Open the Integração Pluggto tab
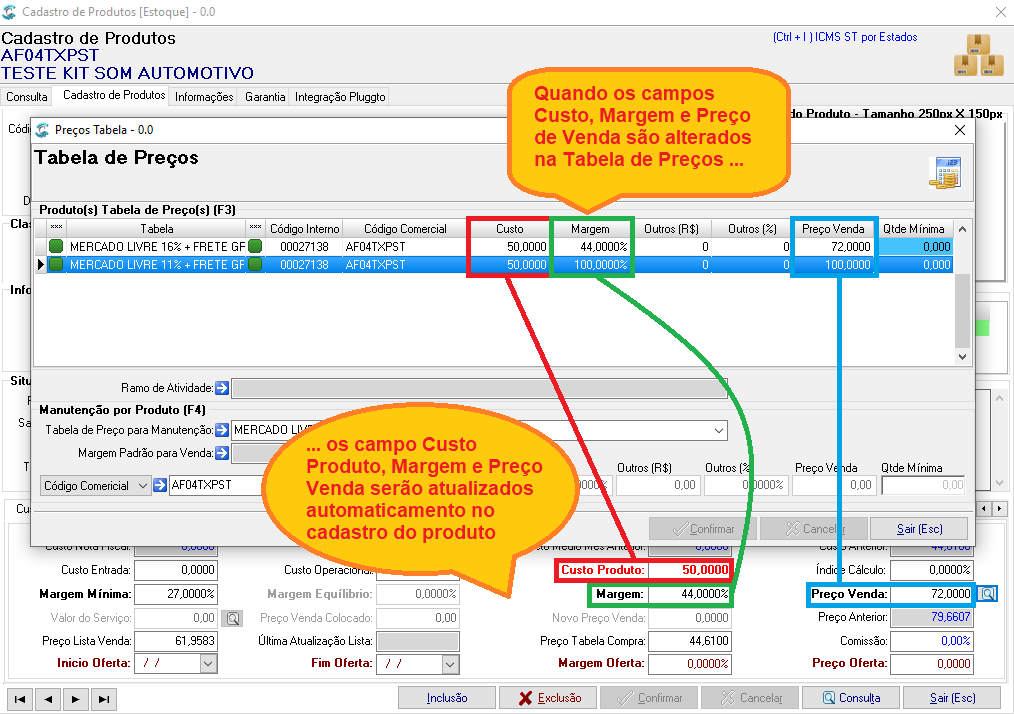This screenshot has width=1014, height=714. point(340,97)
